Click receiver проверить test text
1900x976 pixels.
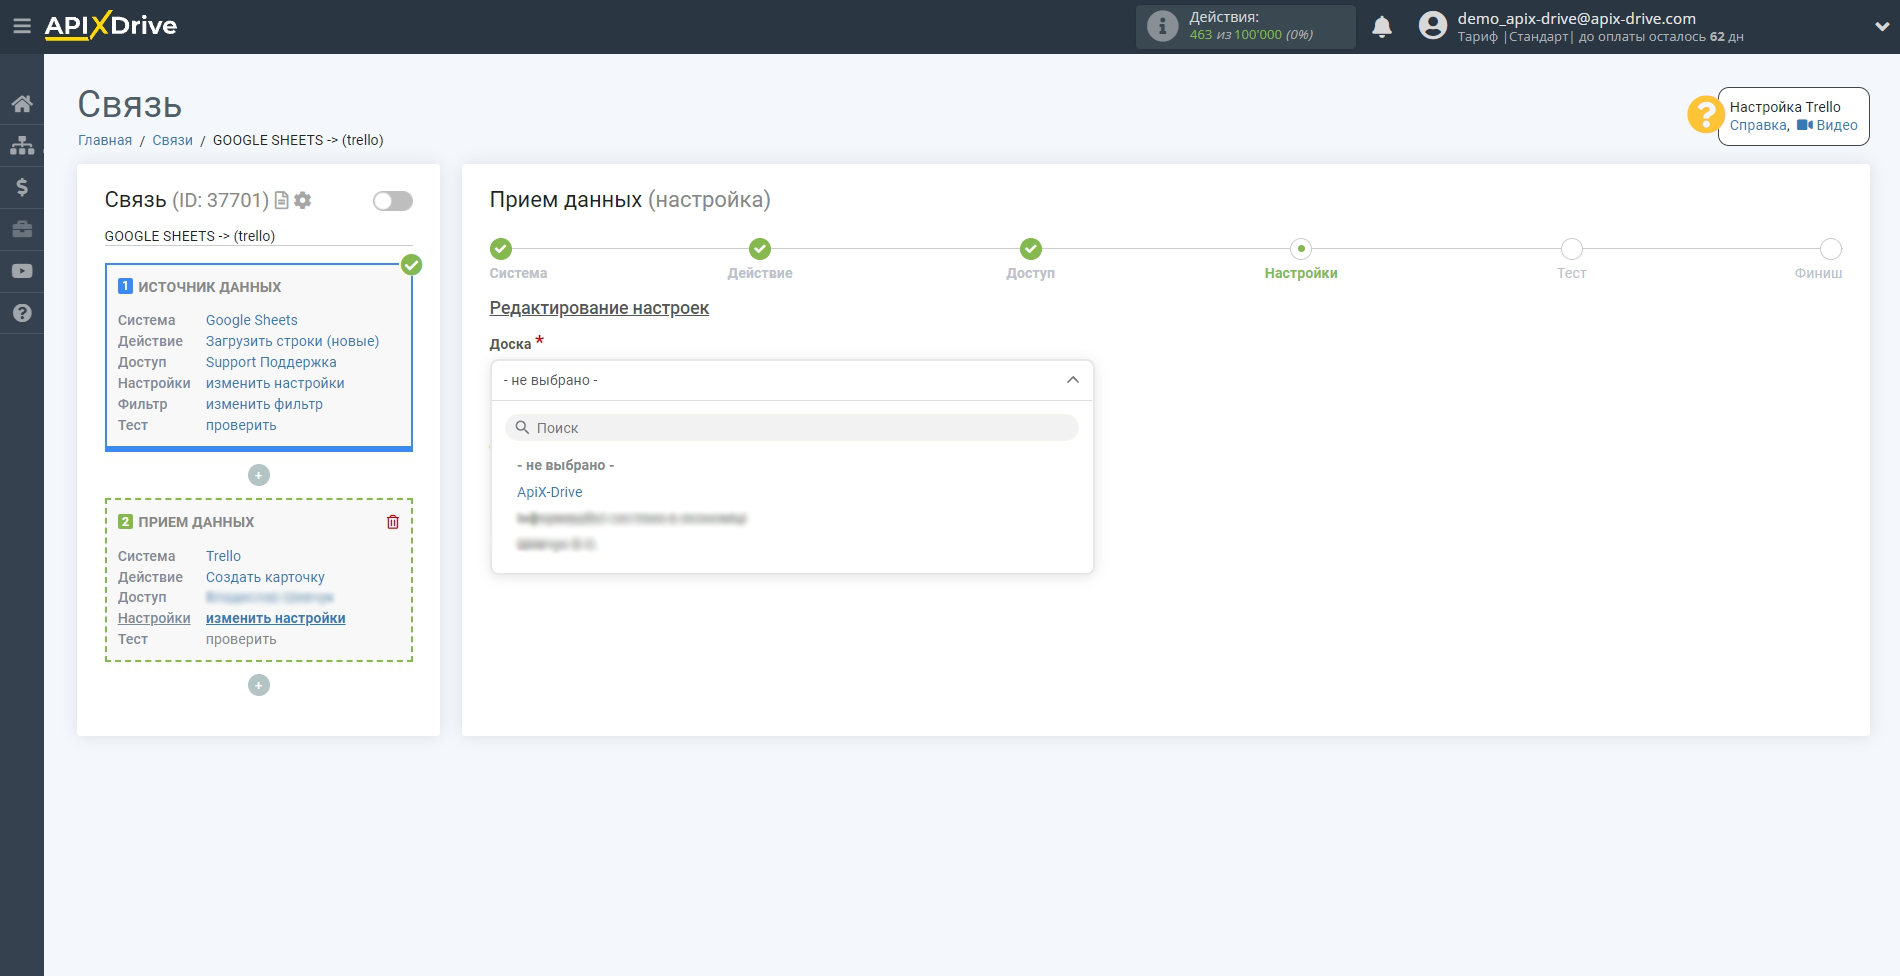(241, 639)
